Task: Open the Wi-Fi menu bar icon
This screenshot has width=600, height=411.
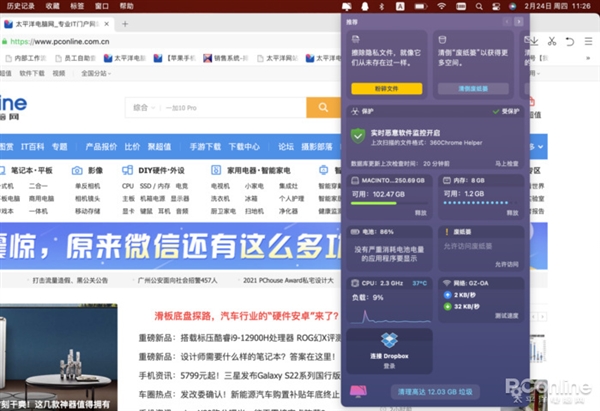Action: click(x=442, y=6)
